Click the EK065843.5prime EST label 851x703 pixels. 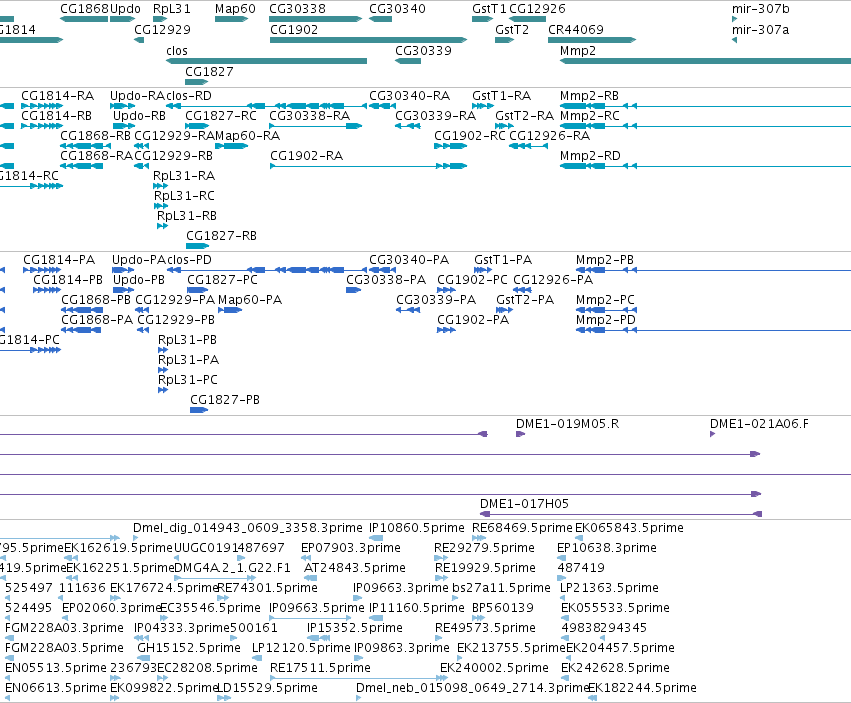[629, 528]
